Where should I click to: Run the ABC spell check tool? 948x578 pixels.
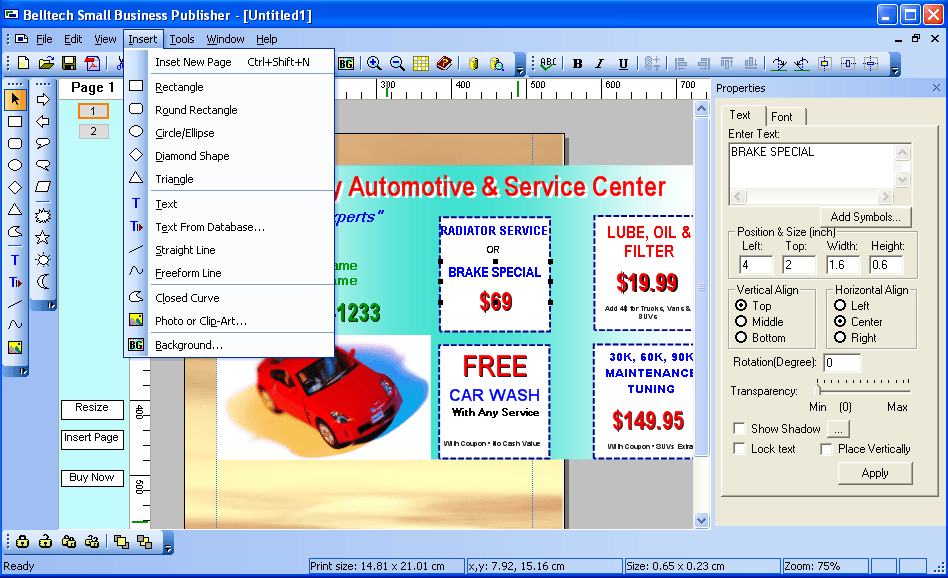[x=546, y=63]
